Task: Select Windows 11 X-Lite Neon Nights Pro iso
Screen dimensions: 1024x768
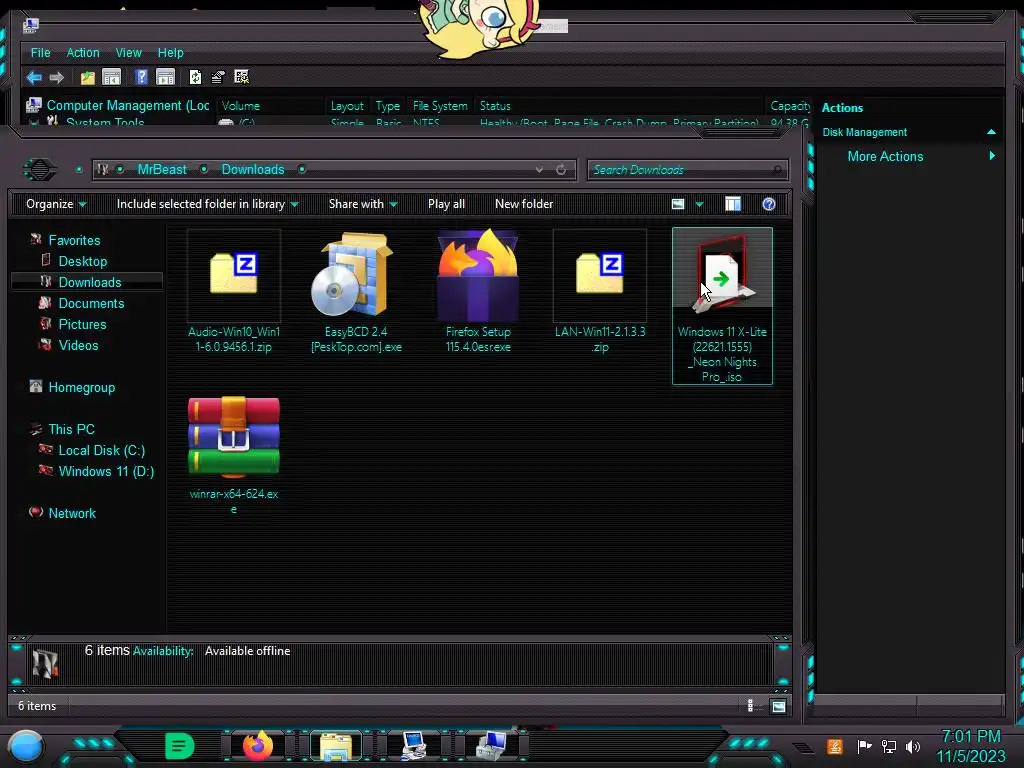Action: point(722,306)
